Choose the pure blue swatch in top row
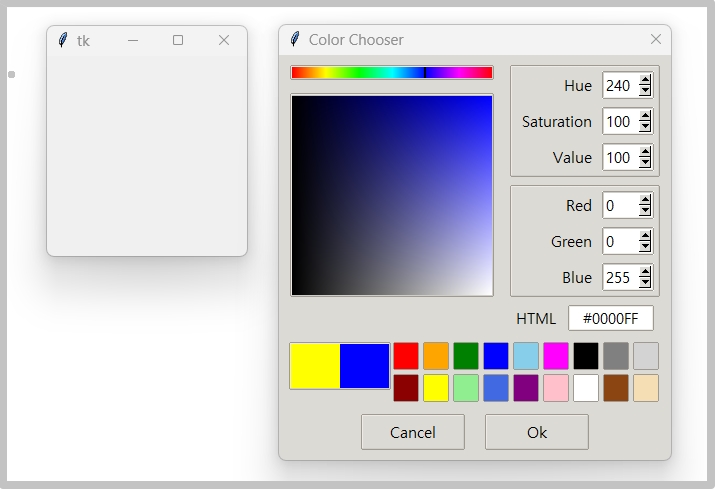The image size is (715, 489). 496,356
